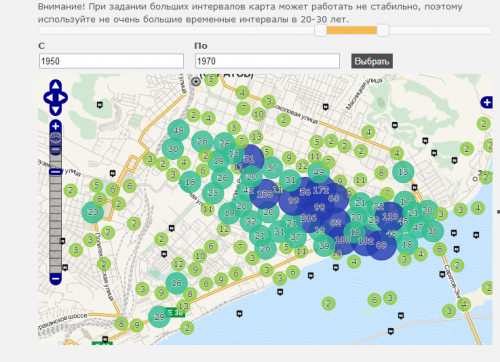Pan the map up with the arrow
Viewport: 500px width, 362px height.
(56, 85)
